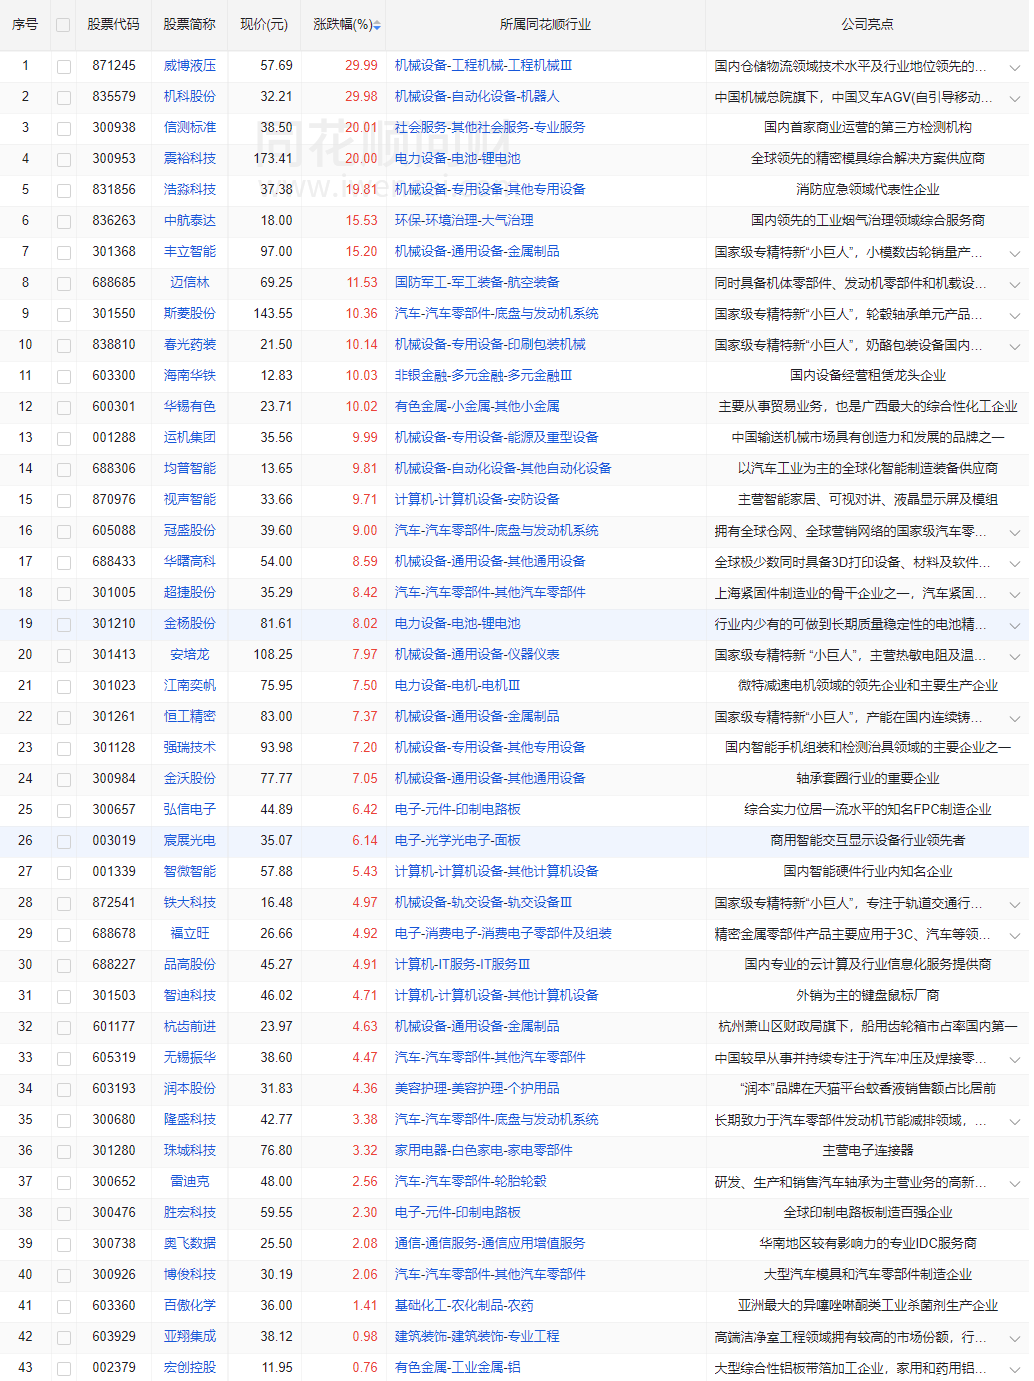The height and width of the screenshot is (1381, 1034).
Task: Click highlight text 外销为主的键盘鼠标厂商
Action: point(868,995)
